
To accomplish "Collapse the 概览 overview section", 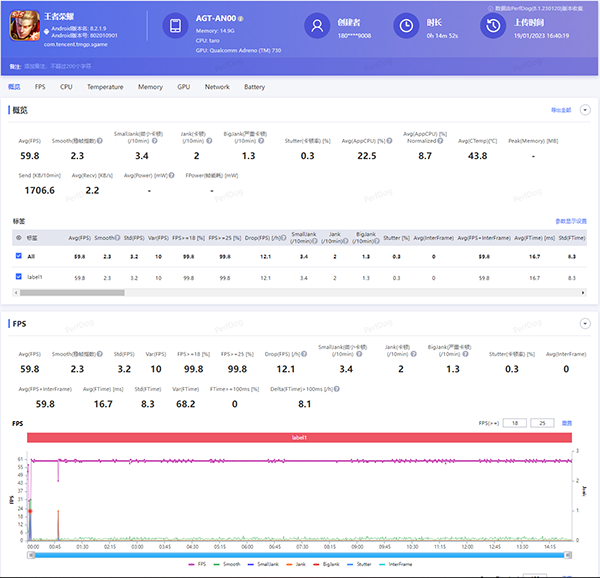I will [x=586, y=110].
